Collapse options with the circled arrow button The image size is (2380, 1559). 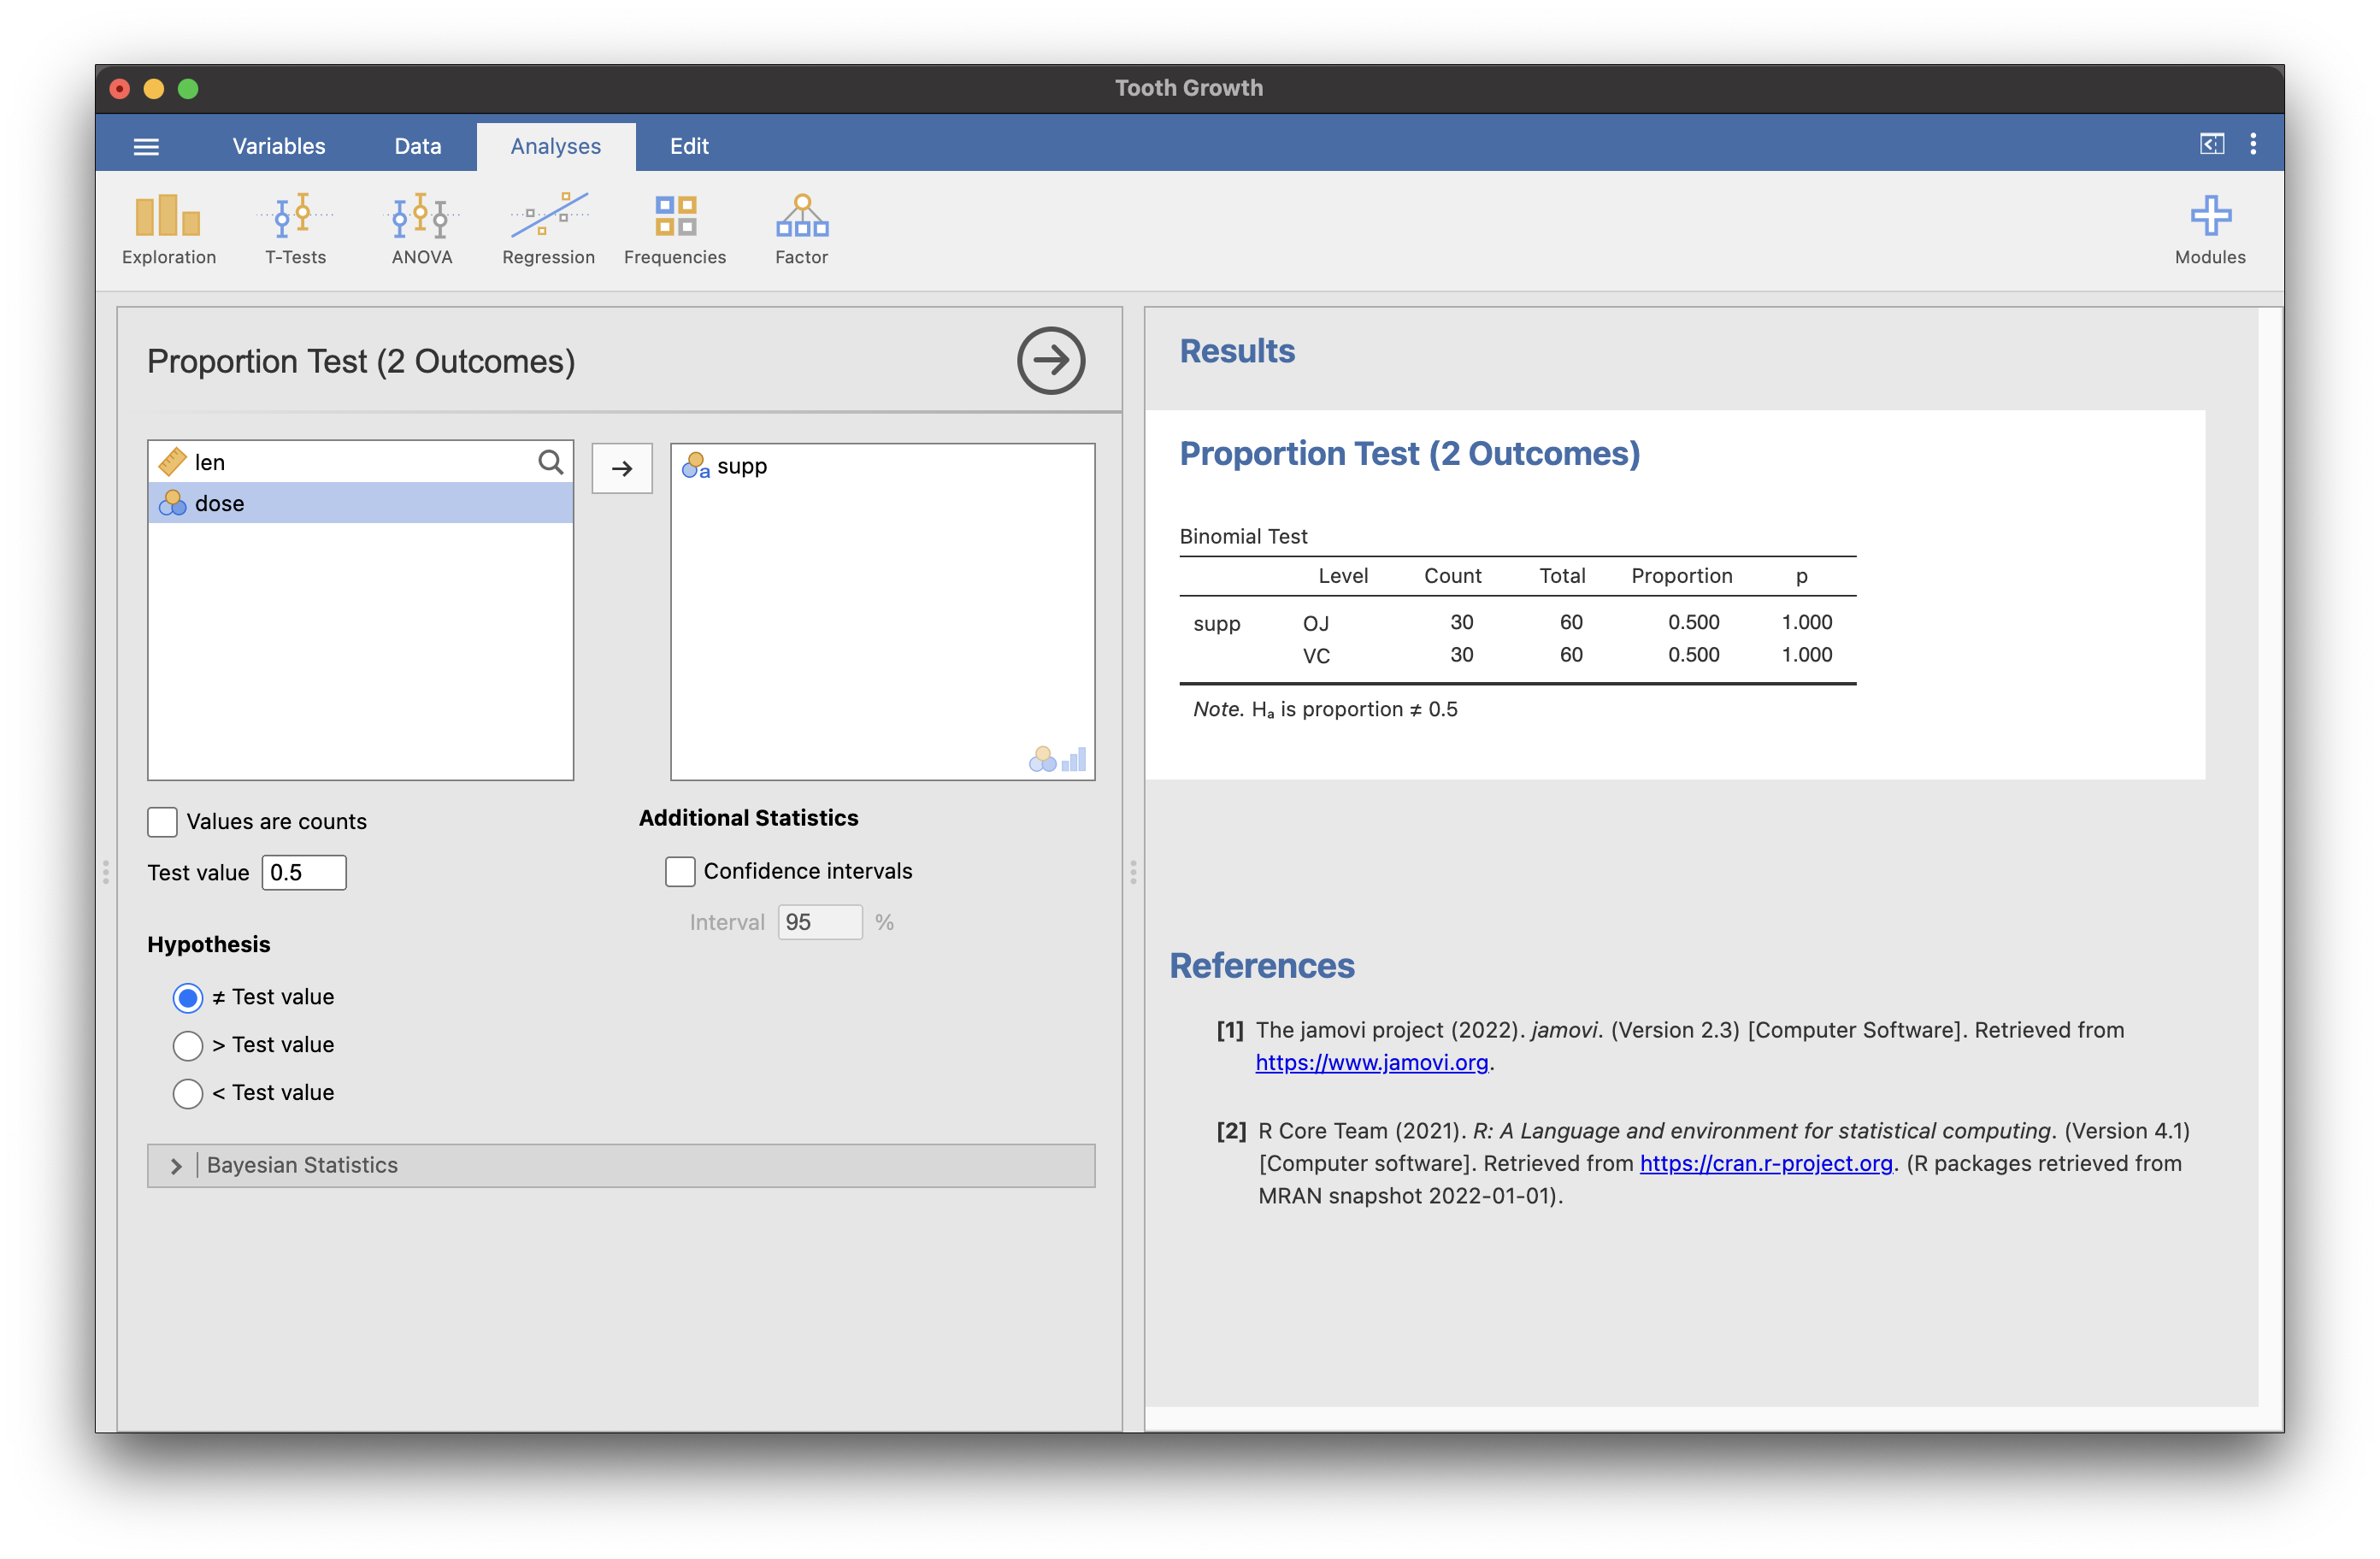pos(1050,360)
